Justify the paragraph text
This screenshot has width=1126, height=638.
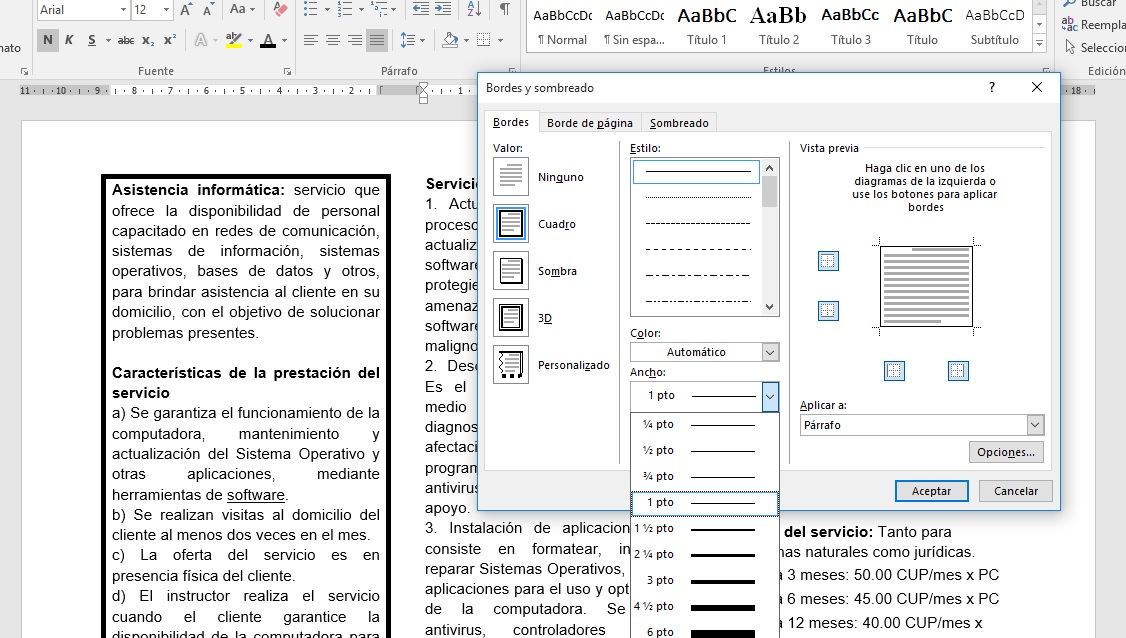coord(376,40)
